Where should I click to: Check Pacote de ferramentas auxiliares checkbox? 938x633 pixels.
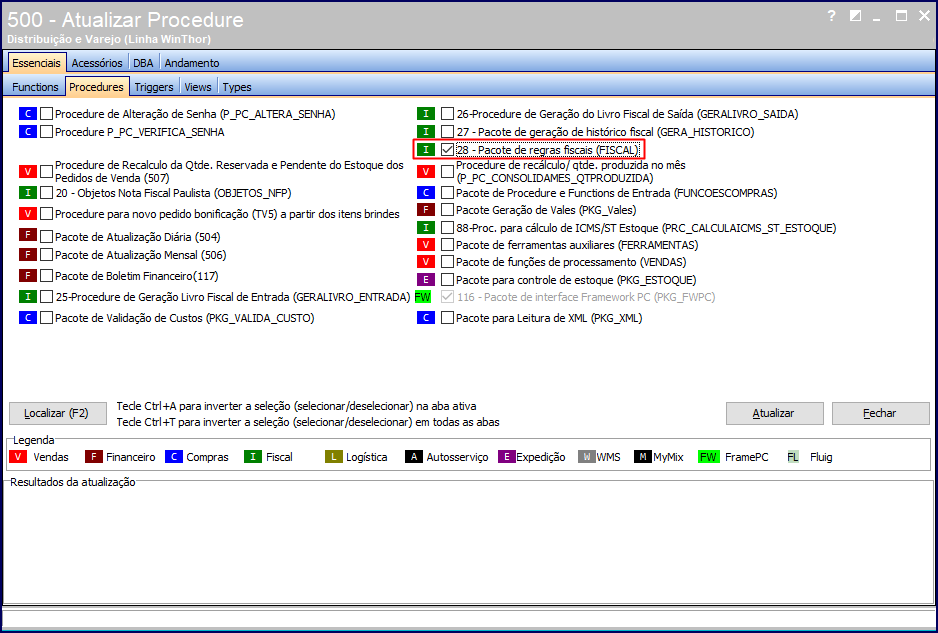(x=447, y=245)
